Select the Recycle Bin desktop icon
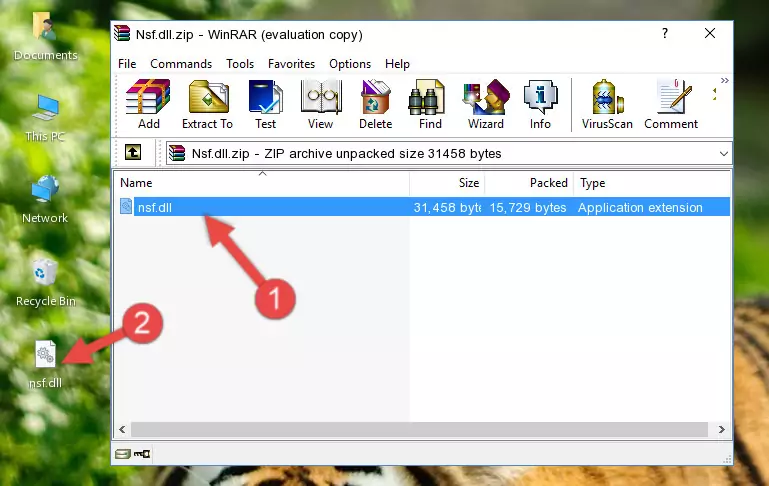 click(46, 283)
